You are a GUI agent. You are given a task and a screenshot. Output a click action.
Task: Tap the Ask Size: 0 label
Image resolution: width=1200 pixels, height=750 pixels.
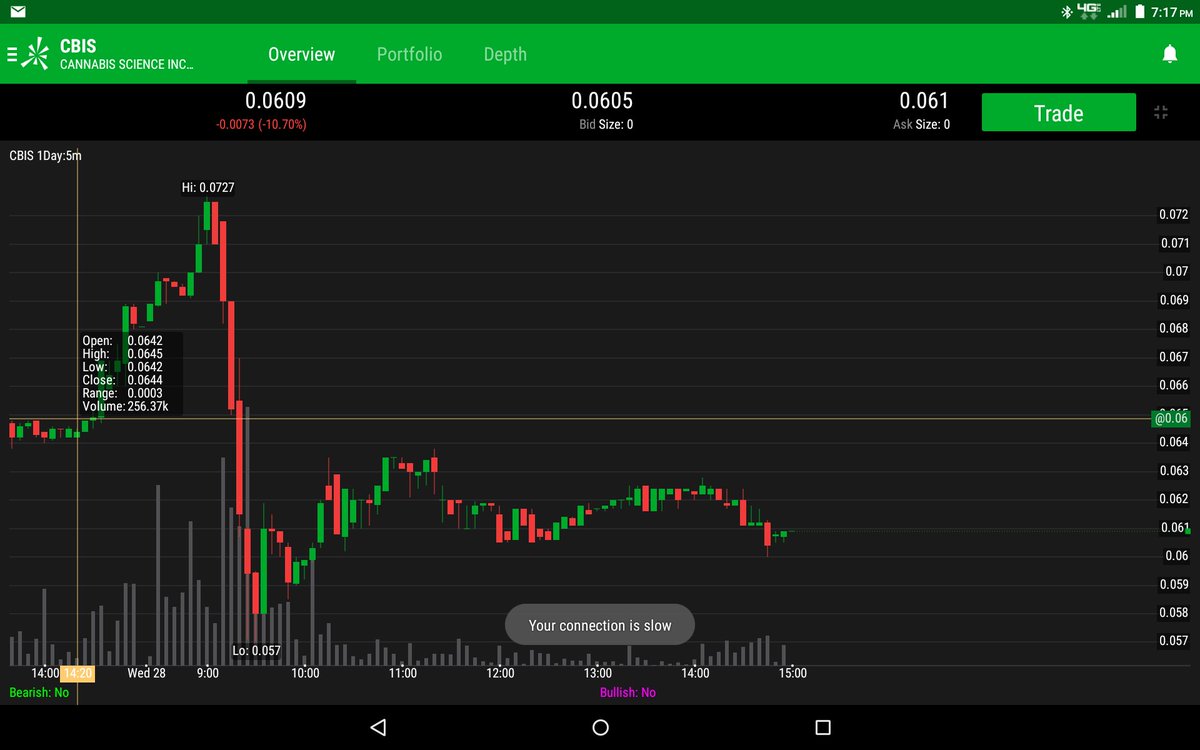tap(921, 125)
